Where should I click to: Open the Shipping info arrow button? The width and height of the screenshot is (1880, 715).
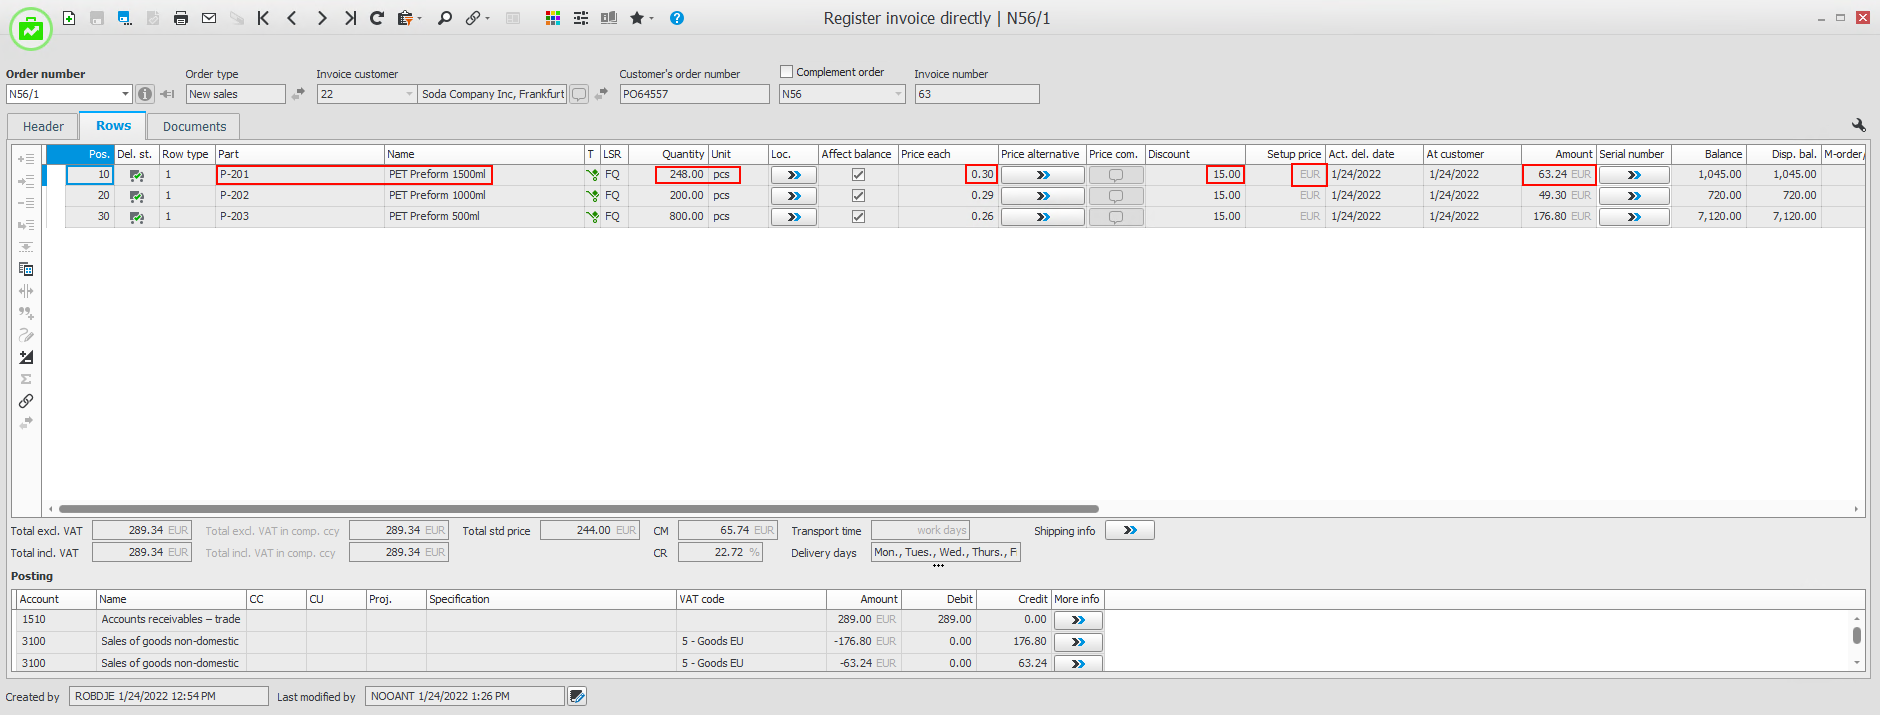[1129, 530]
